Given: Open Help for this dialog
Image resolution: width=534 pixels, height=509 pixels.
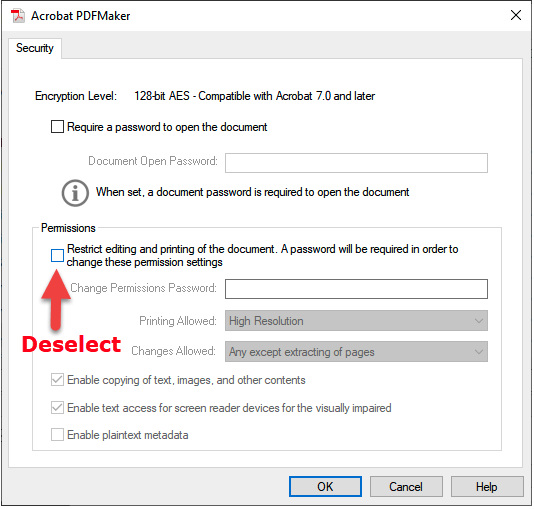Looking at the screenshot, I should pos(487,486).
